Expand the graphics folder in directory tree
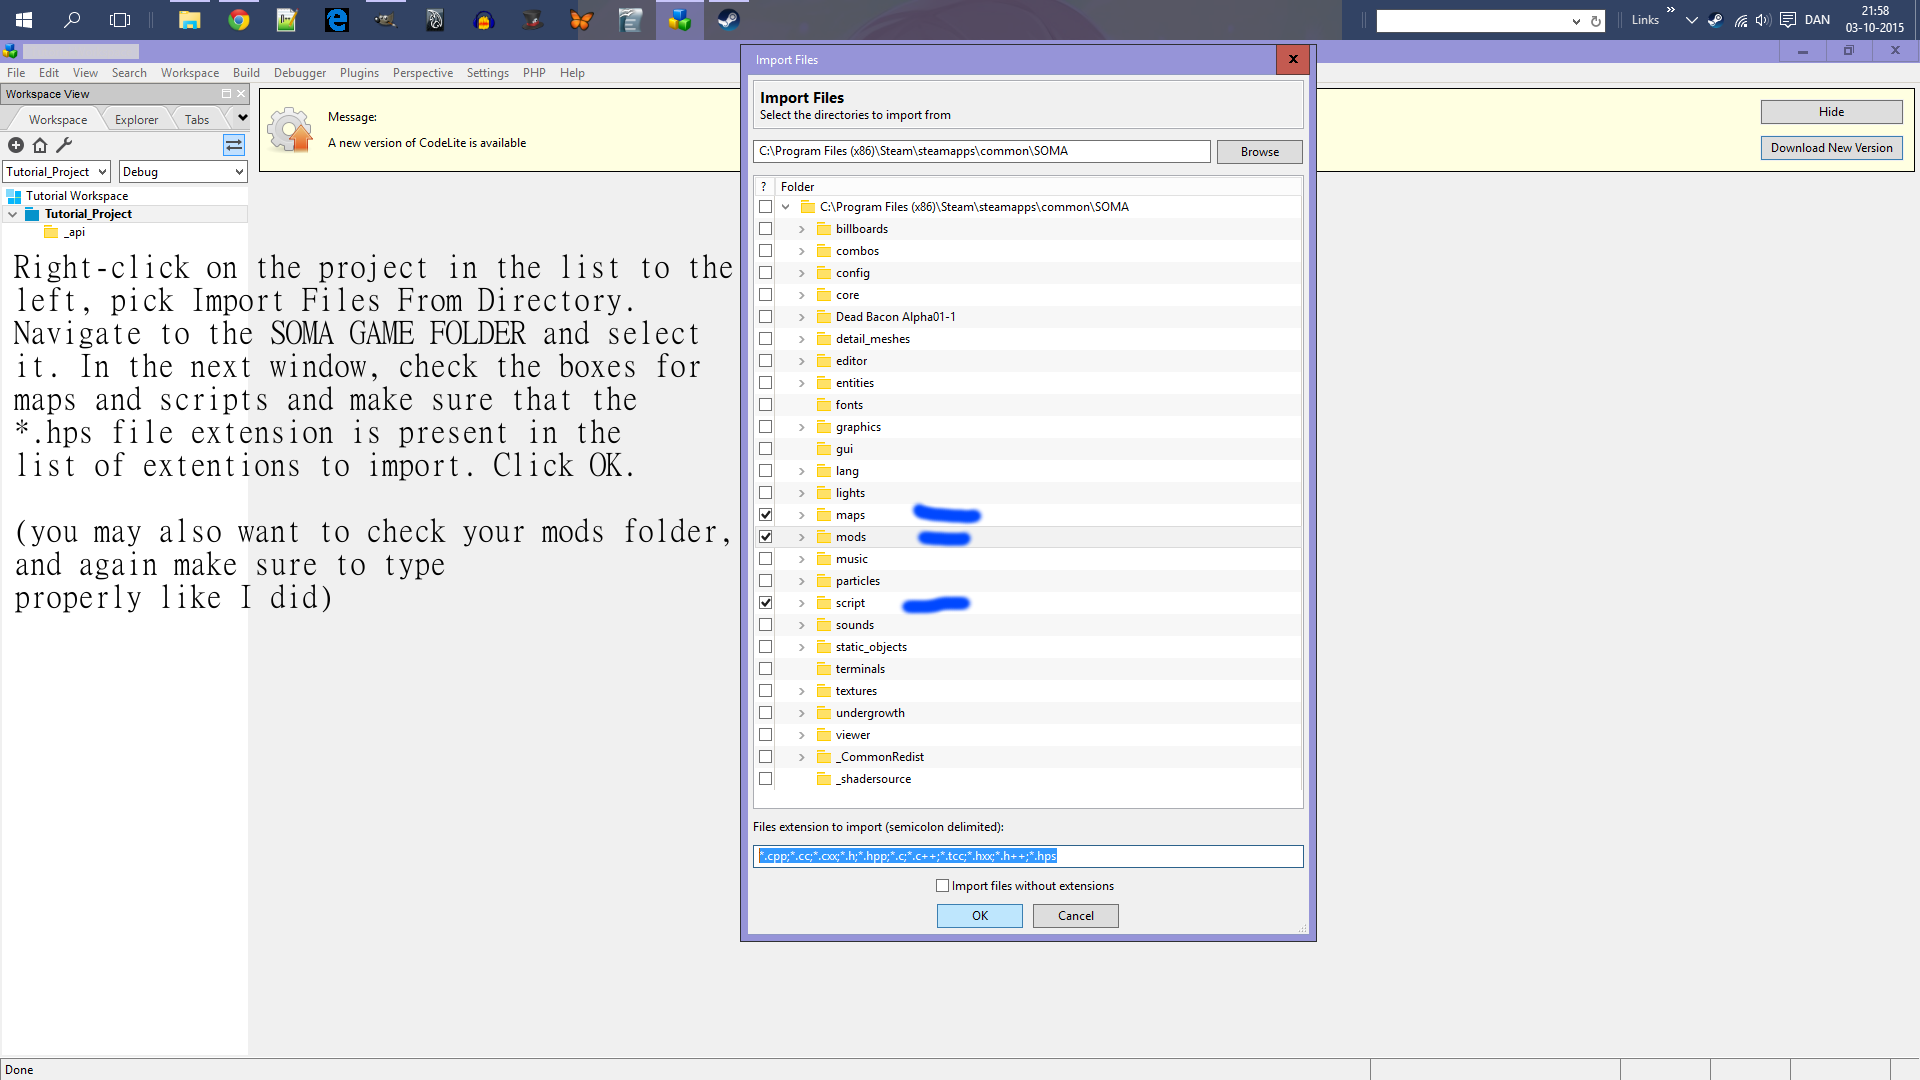The image size is (1920, 1080). (802, 426)
